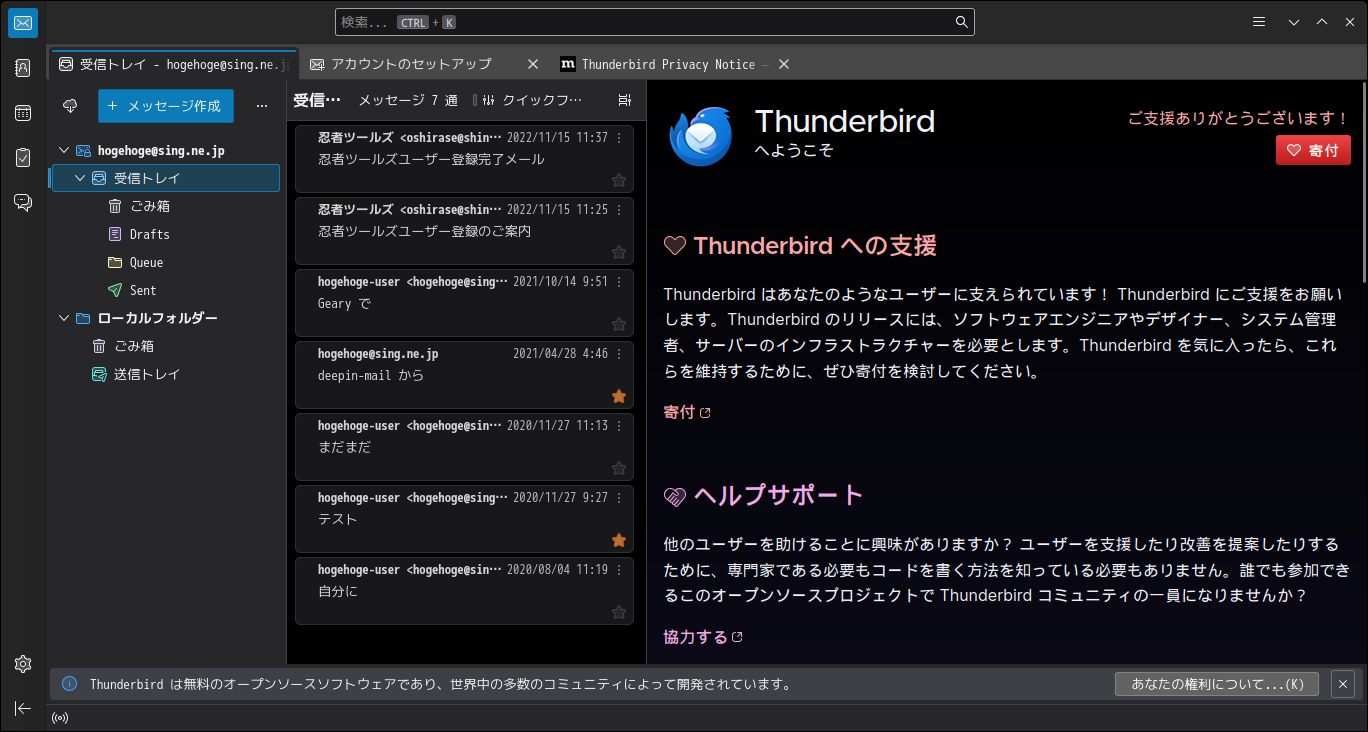The image size is (1368, 732).
Task: Open the Calendar view in the sidebar
Action: (22, 113)
